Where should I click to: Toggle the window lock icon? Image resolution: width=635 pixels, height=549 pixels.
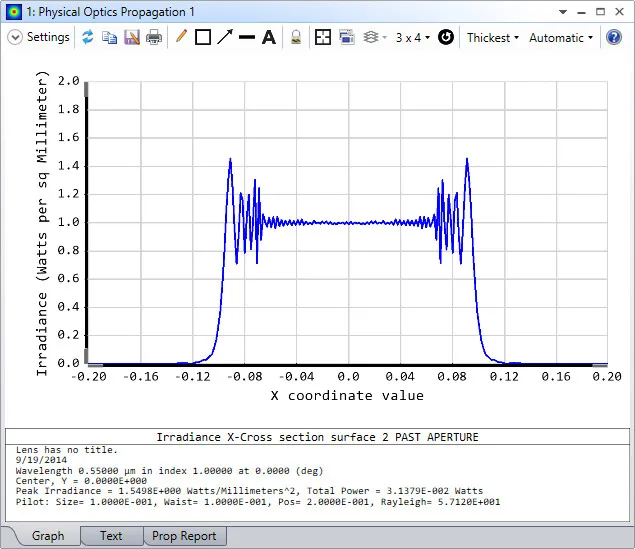(x=296, y=38)
